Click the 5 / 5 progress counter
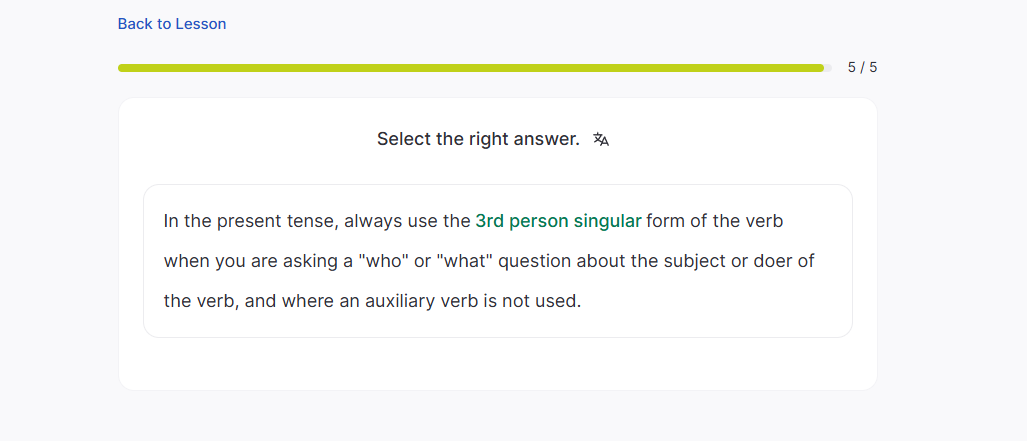Viewport: 1027px width, 441px height. [862, 68]
